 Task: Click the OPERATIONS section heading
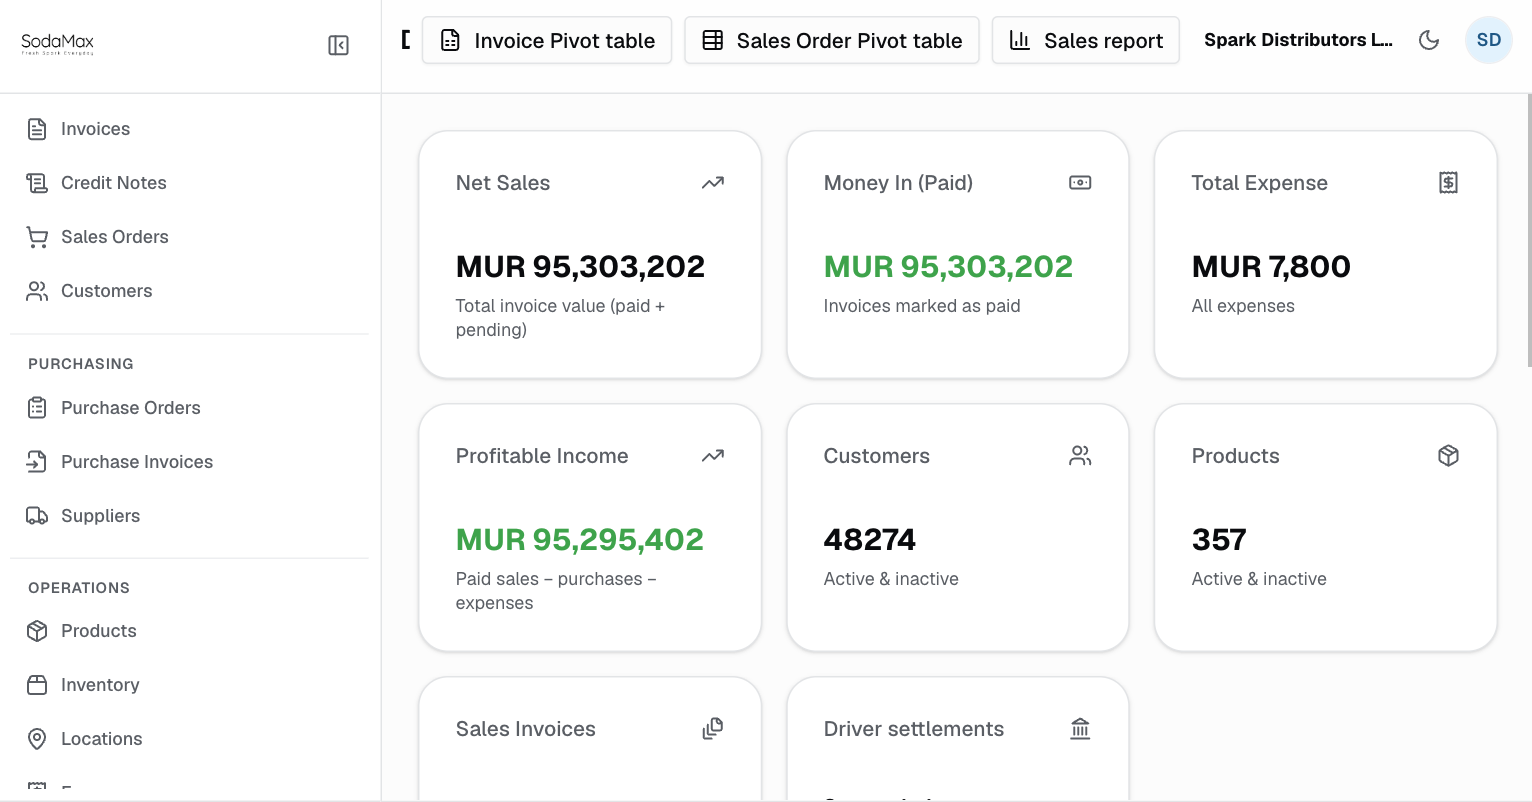tap(79, 588)
